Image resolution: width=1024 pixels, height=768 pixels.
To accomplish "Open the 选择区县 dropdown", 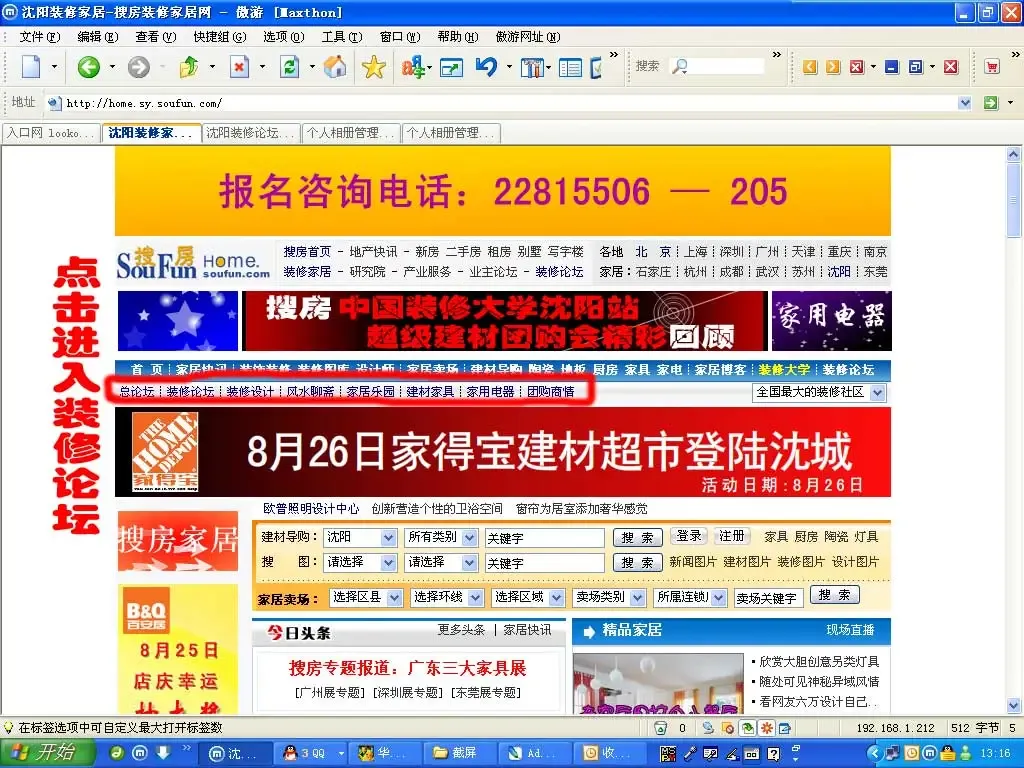I will click(x=366, y=597).
